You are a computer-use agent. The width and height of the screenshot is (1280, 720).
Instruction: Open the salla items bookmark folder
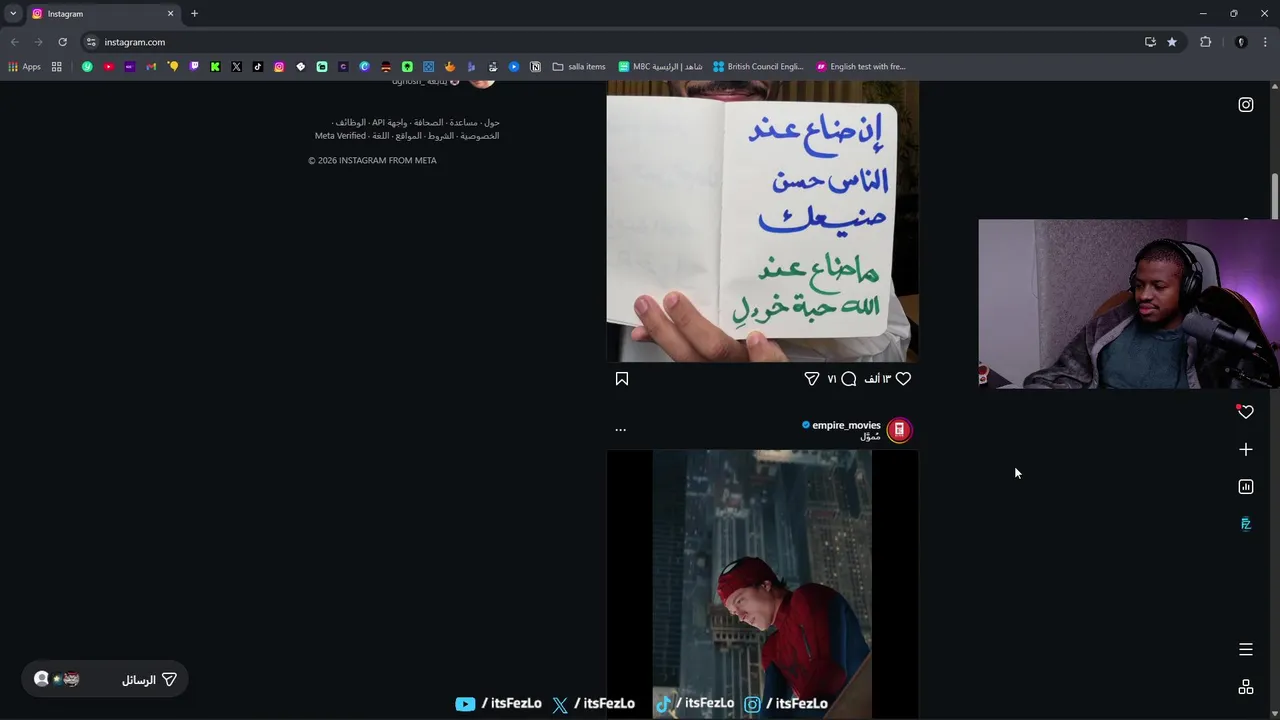coord(579,67)
